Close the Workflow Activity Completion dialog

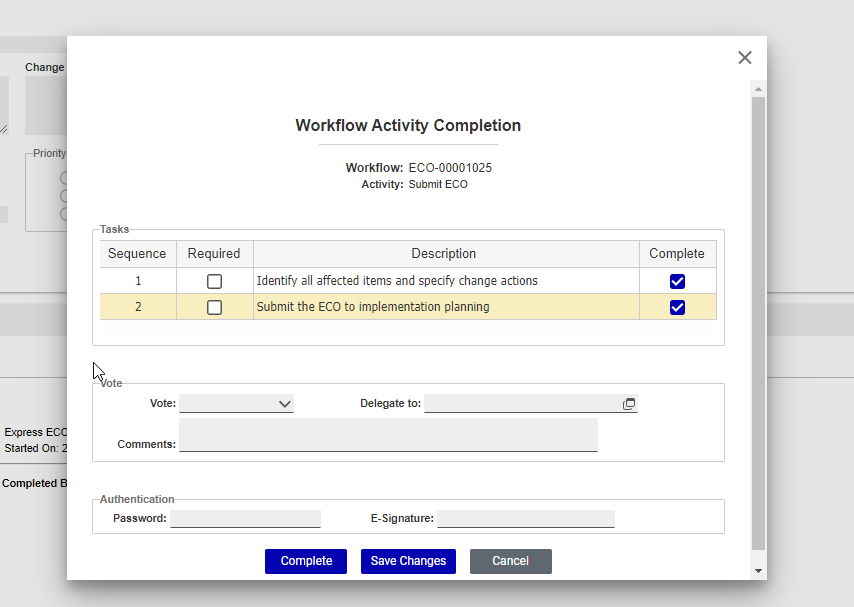pos(745,58)
